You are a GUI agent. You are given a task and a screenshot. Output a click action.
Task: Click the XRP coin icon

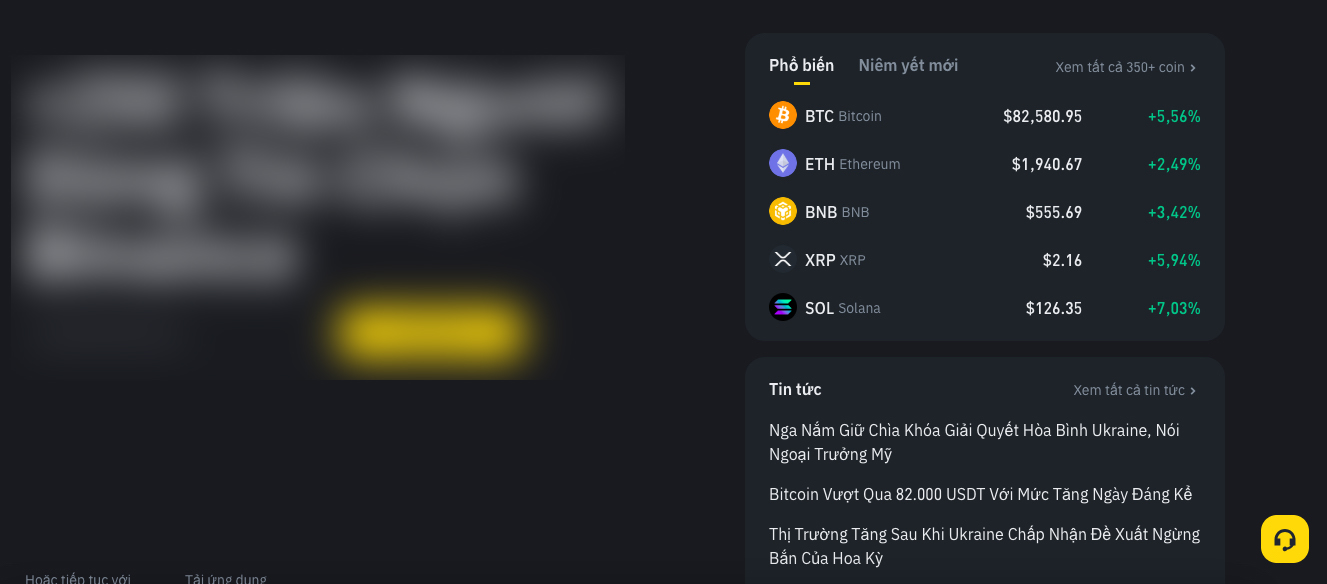tap(782, 260)
